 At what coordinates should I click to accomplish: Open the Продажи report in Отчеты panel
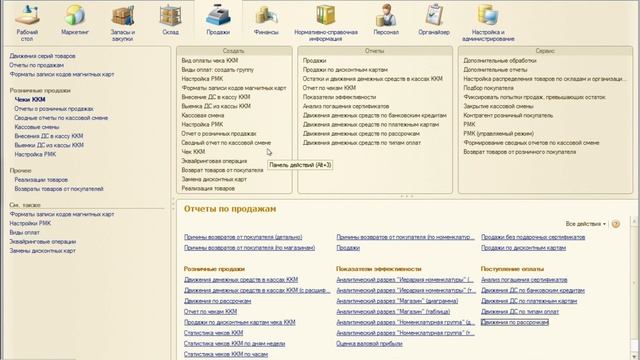click(x=314, y=60)
